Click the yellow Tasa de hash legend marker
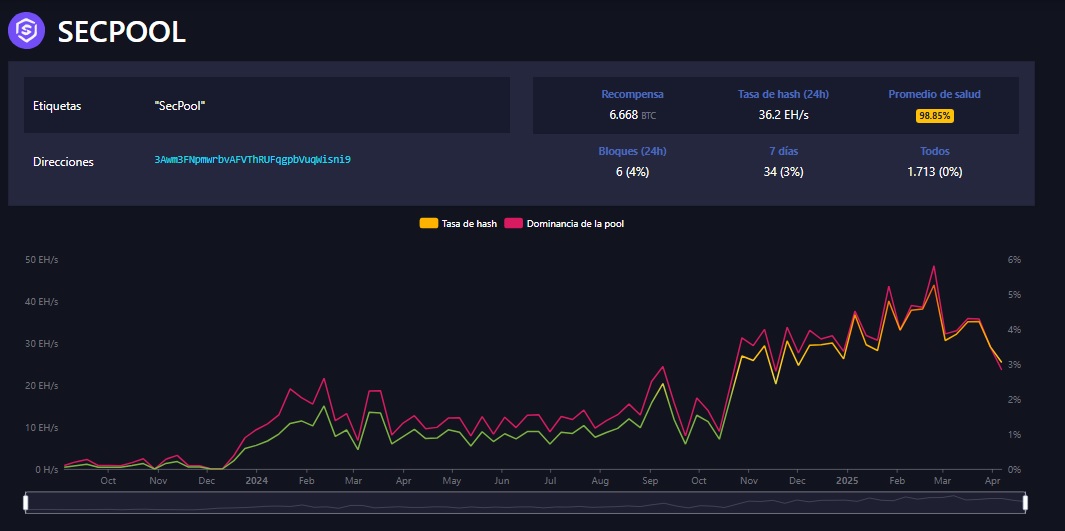This screenshot has width=1065, height=531. 428,223
